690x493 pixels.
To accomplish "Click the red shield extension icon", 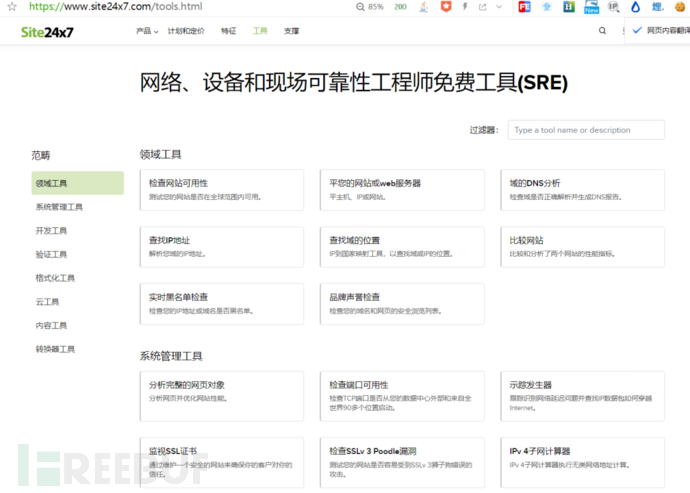I will pos(445,7).
